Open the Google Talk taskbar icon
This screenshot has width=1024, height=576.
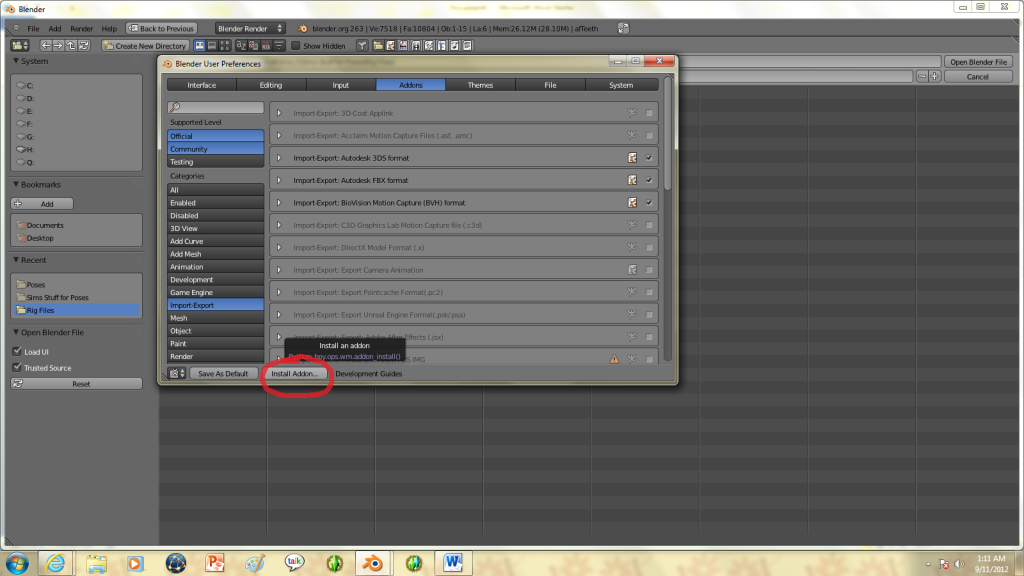point(294,563)
